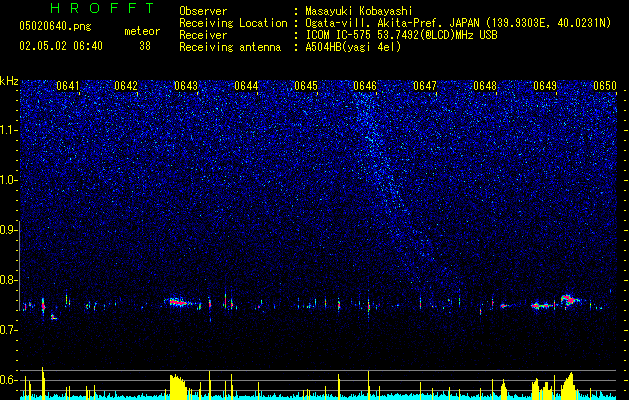Click the 0.7 kHz axis label
629x400 pixels.
tap(9, 330)
